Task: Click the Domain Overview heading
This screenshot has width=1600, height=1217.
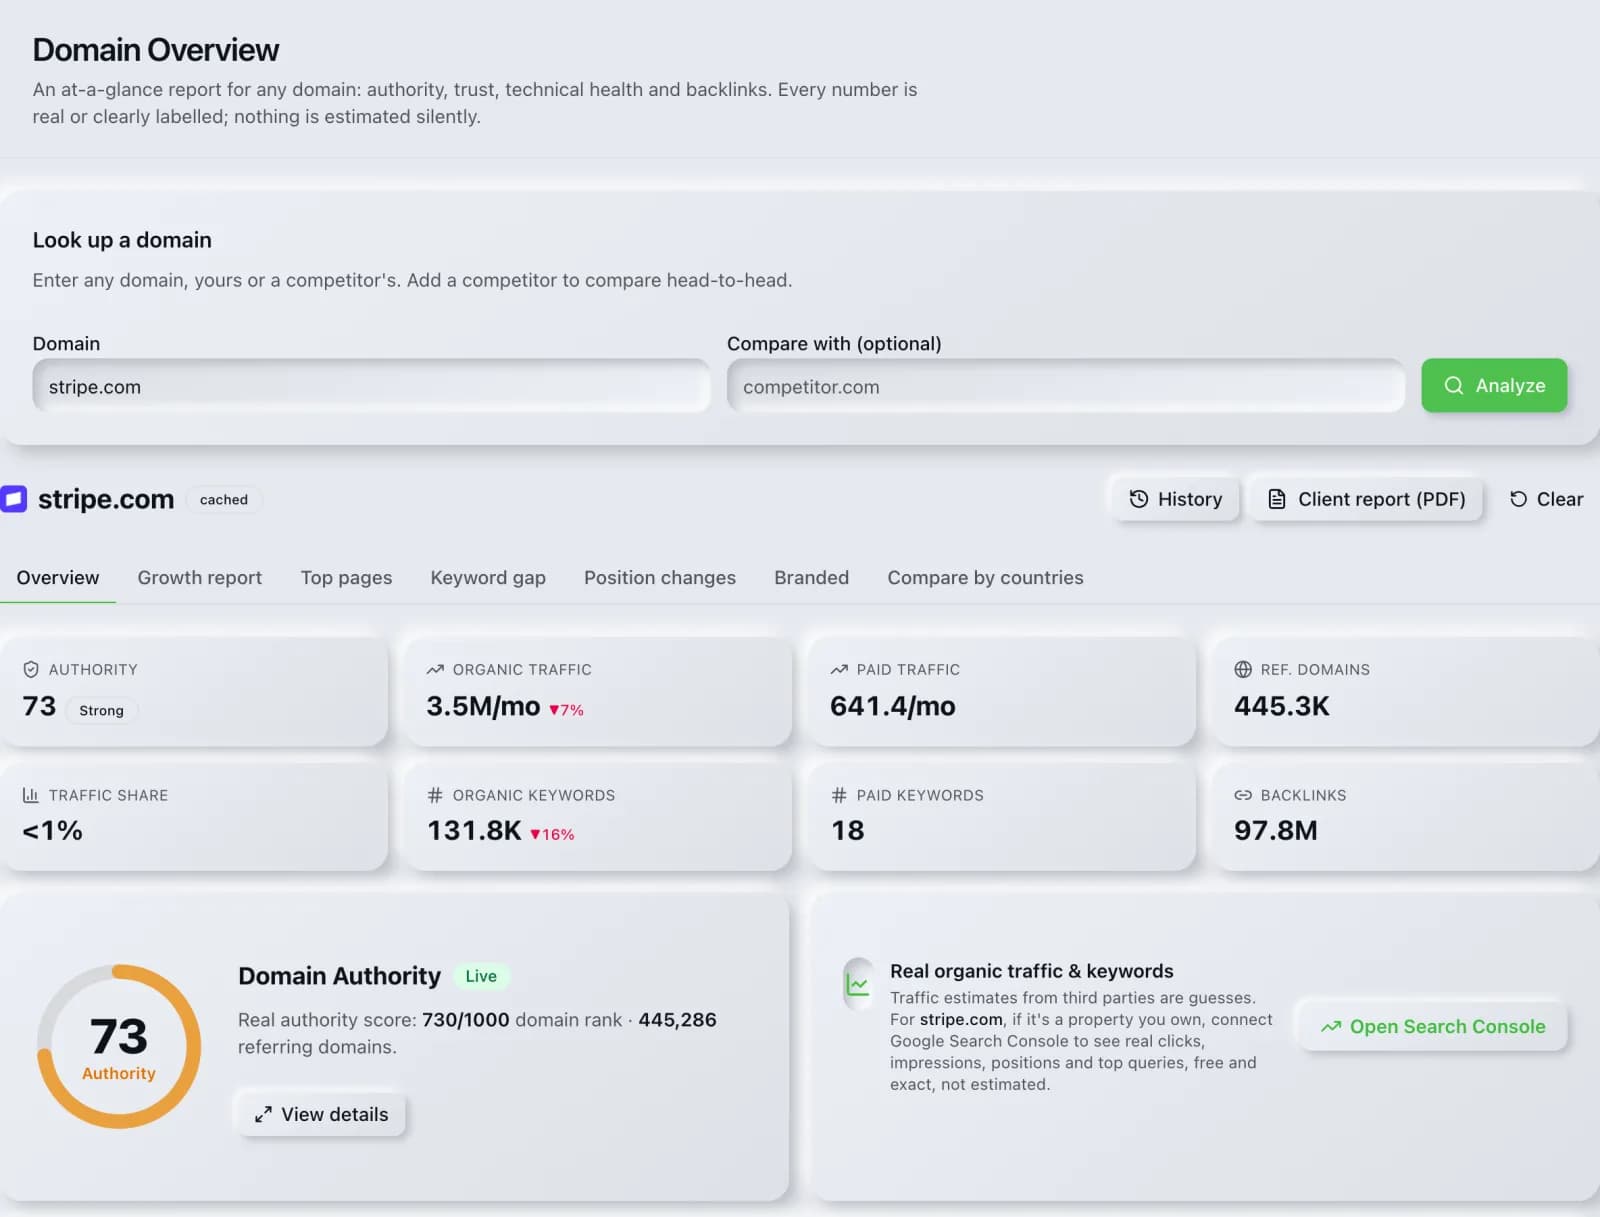Action: point(156,50)
